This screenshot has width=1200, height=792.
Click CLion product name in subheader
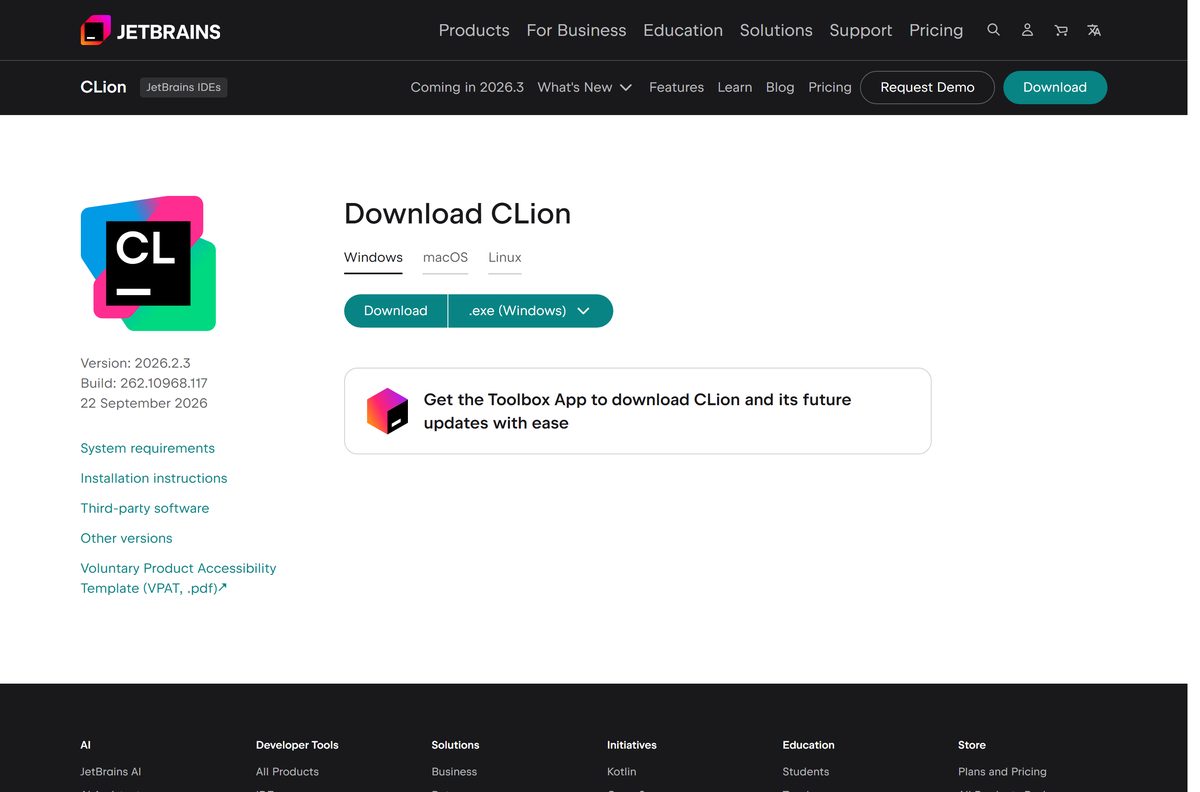pos(103,87)
